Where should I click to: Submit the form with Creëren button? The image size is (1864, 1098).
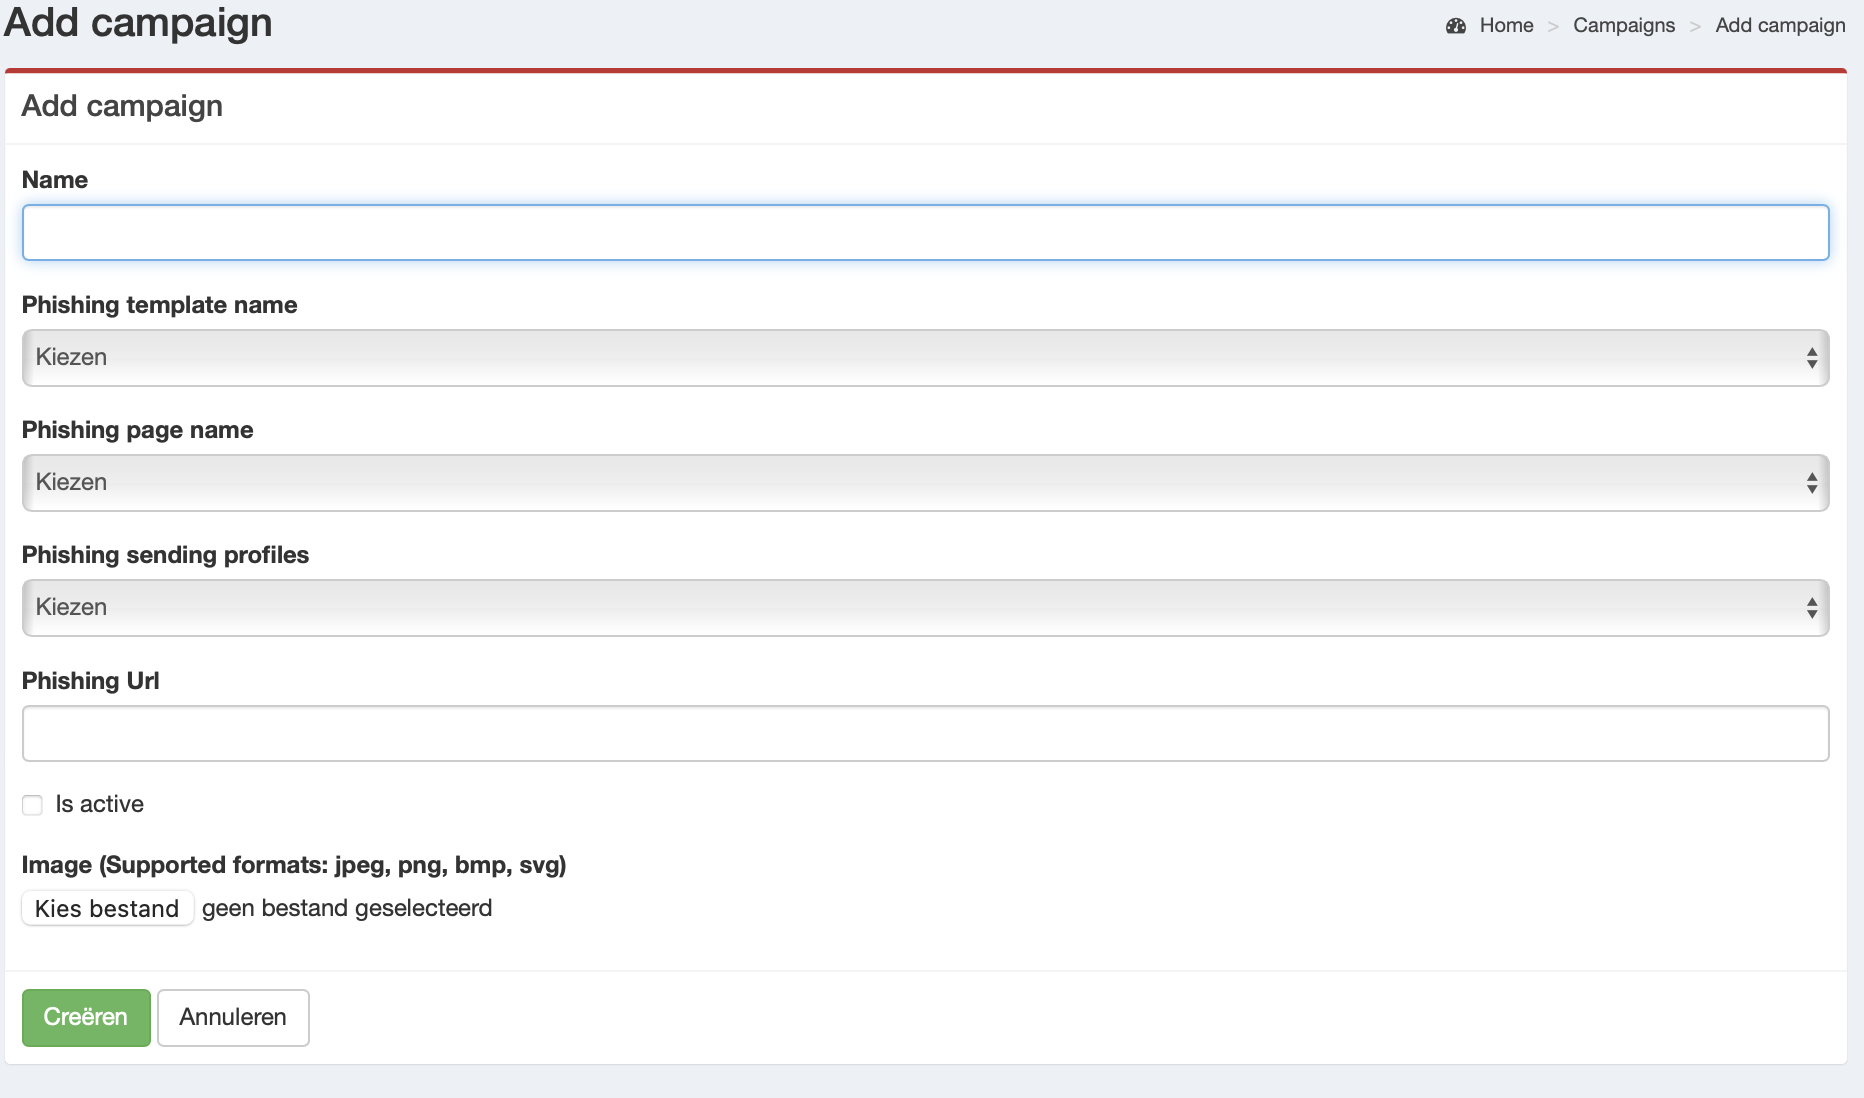pyautogui.click(x=86, y=1017)
